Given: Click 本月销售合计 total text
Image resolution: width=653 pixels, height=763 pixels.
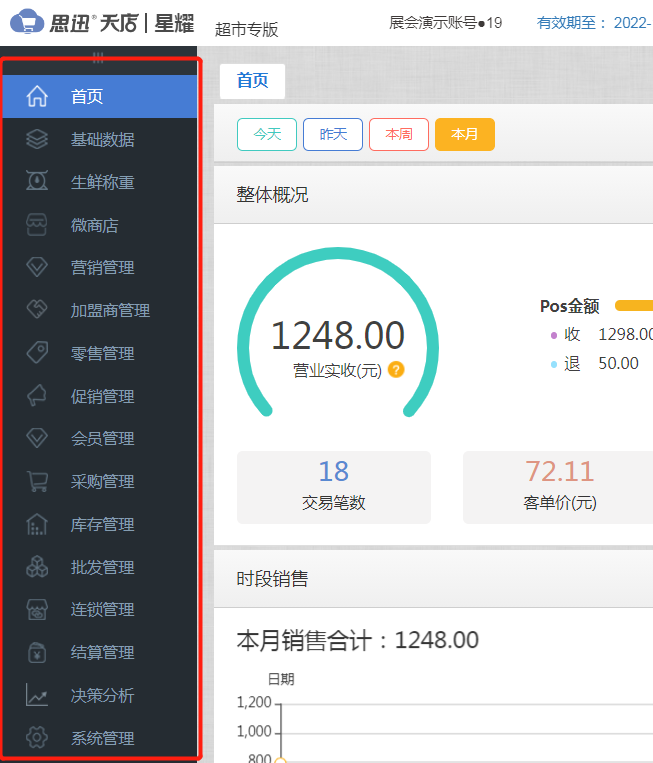Looking at the screenshot, I should pyautogui.click(x=358, y=640).
